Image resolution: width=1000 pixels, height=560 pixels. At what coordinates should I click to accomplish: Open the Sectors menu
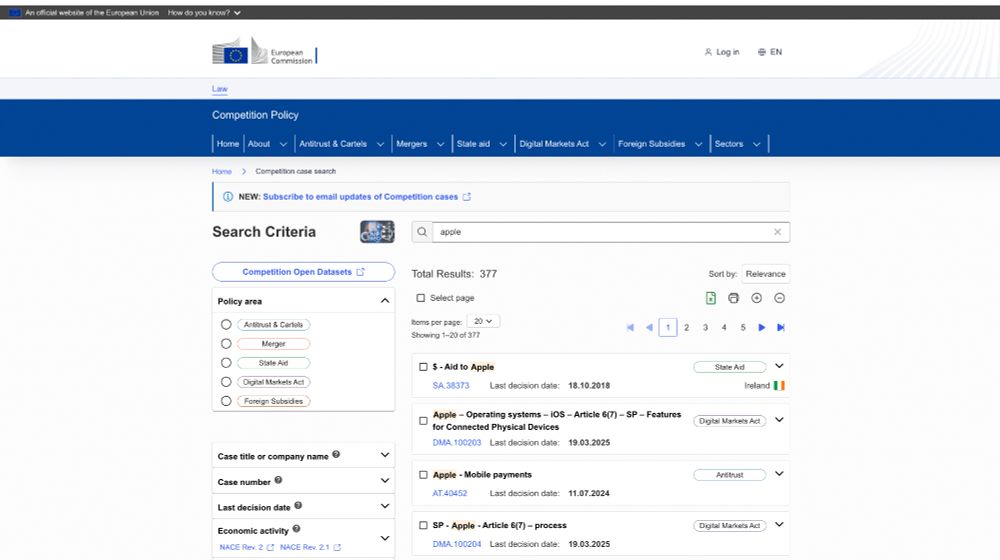737,144
